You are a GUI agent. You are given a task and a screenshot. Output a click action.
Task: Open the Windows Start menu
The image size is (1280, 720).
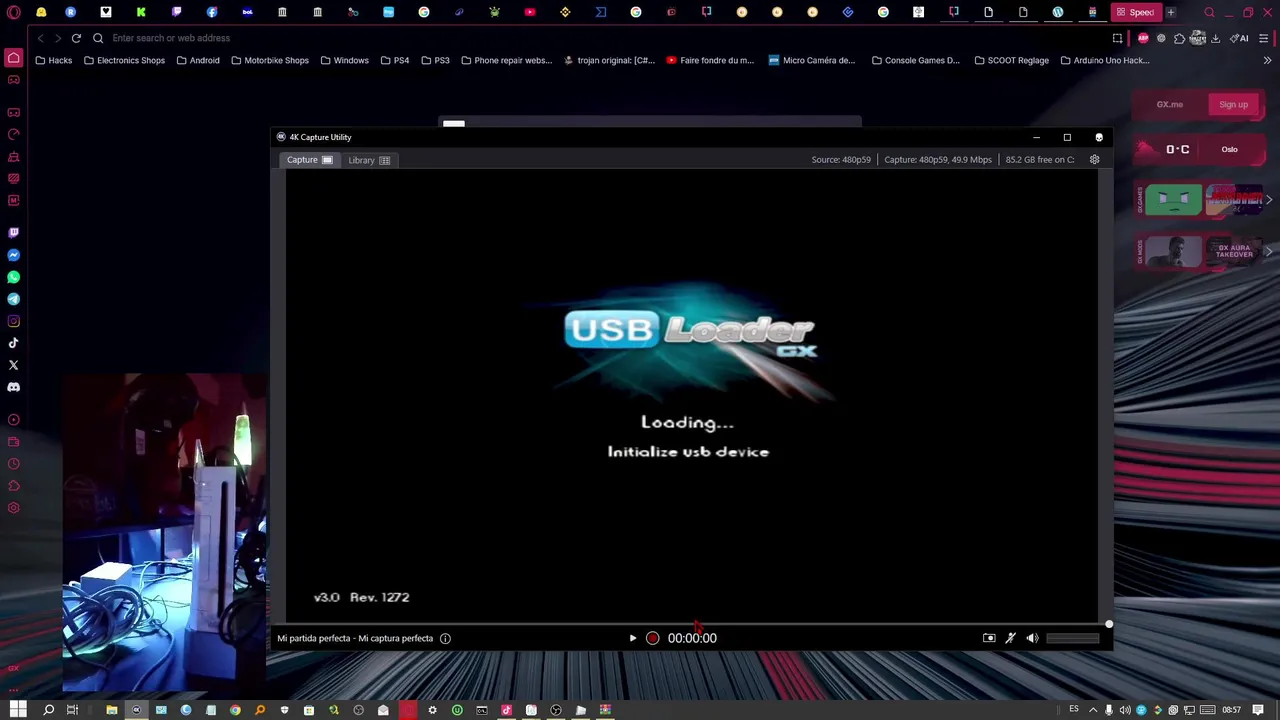17,710
